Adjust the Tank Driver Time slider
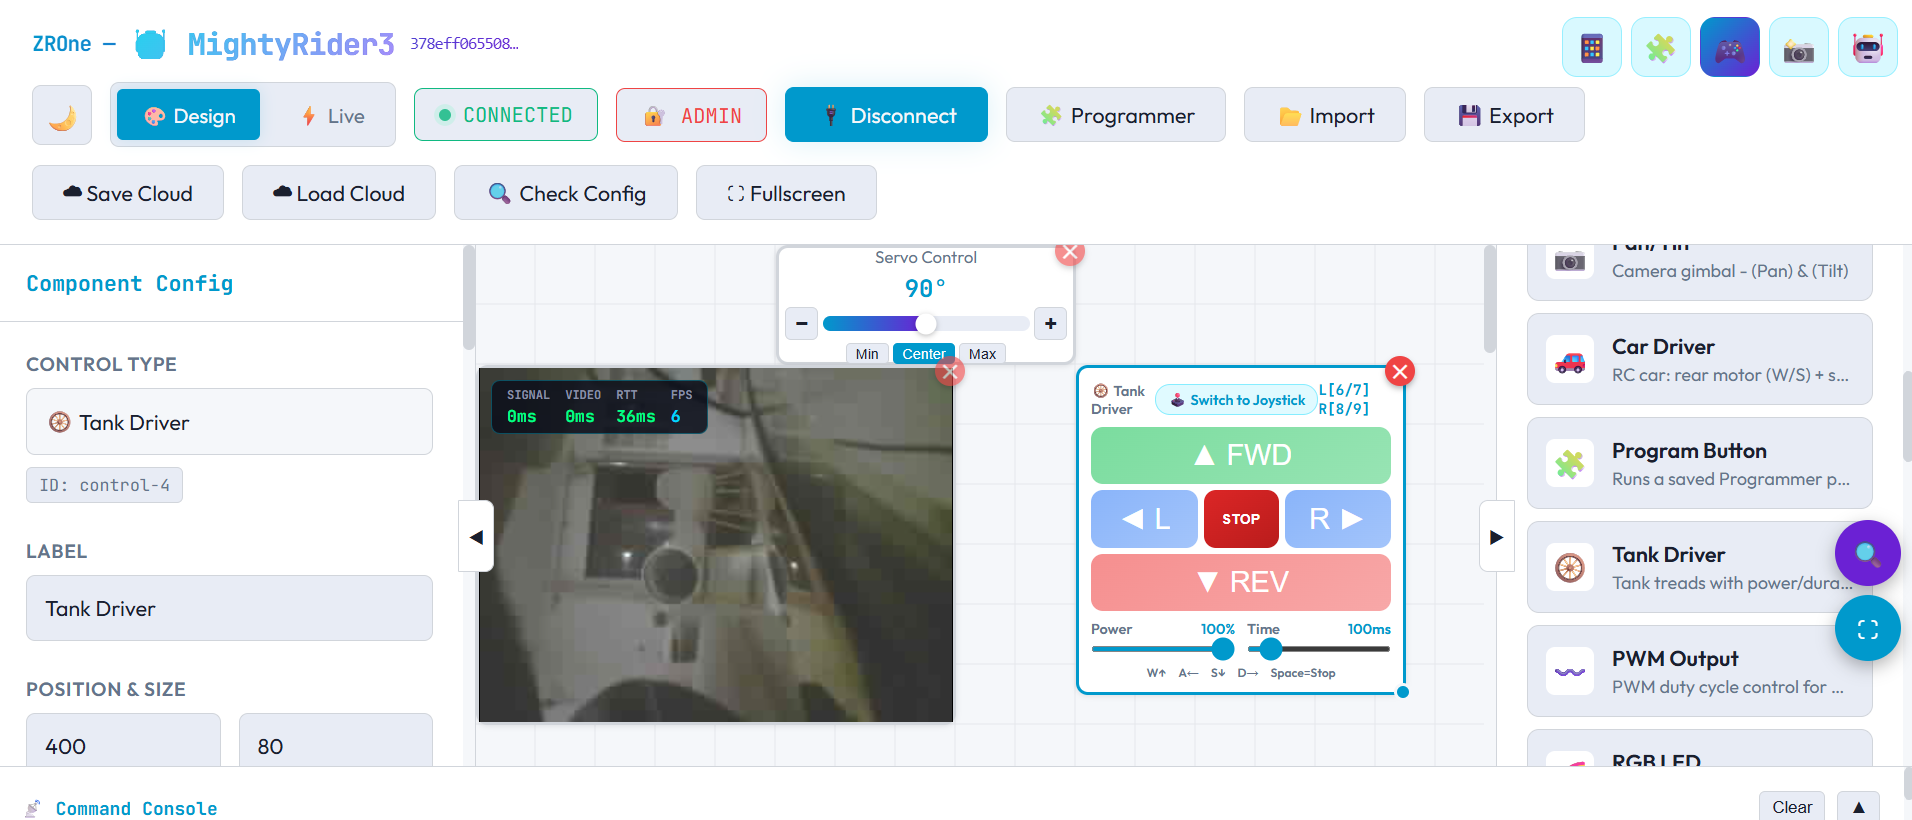This screenshot has height=820, width=1912. coord(1319,649)
